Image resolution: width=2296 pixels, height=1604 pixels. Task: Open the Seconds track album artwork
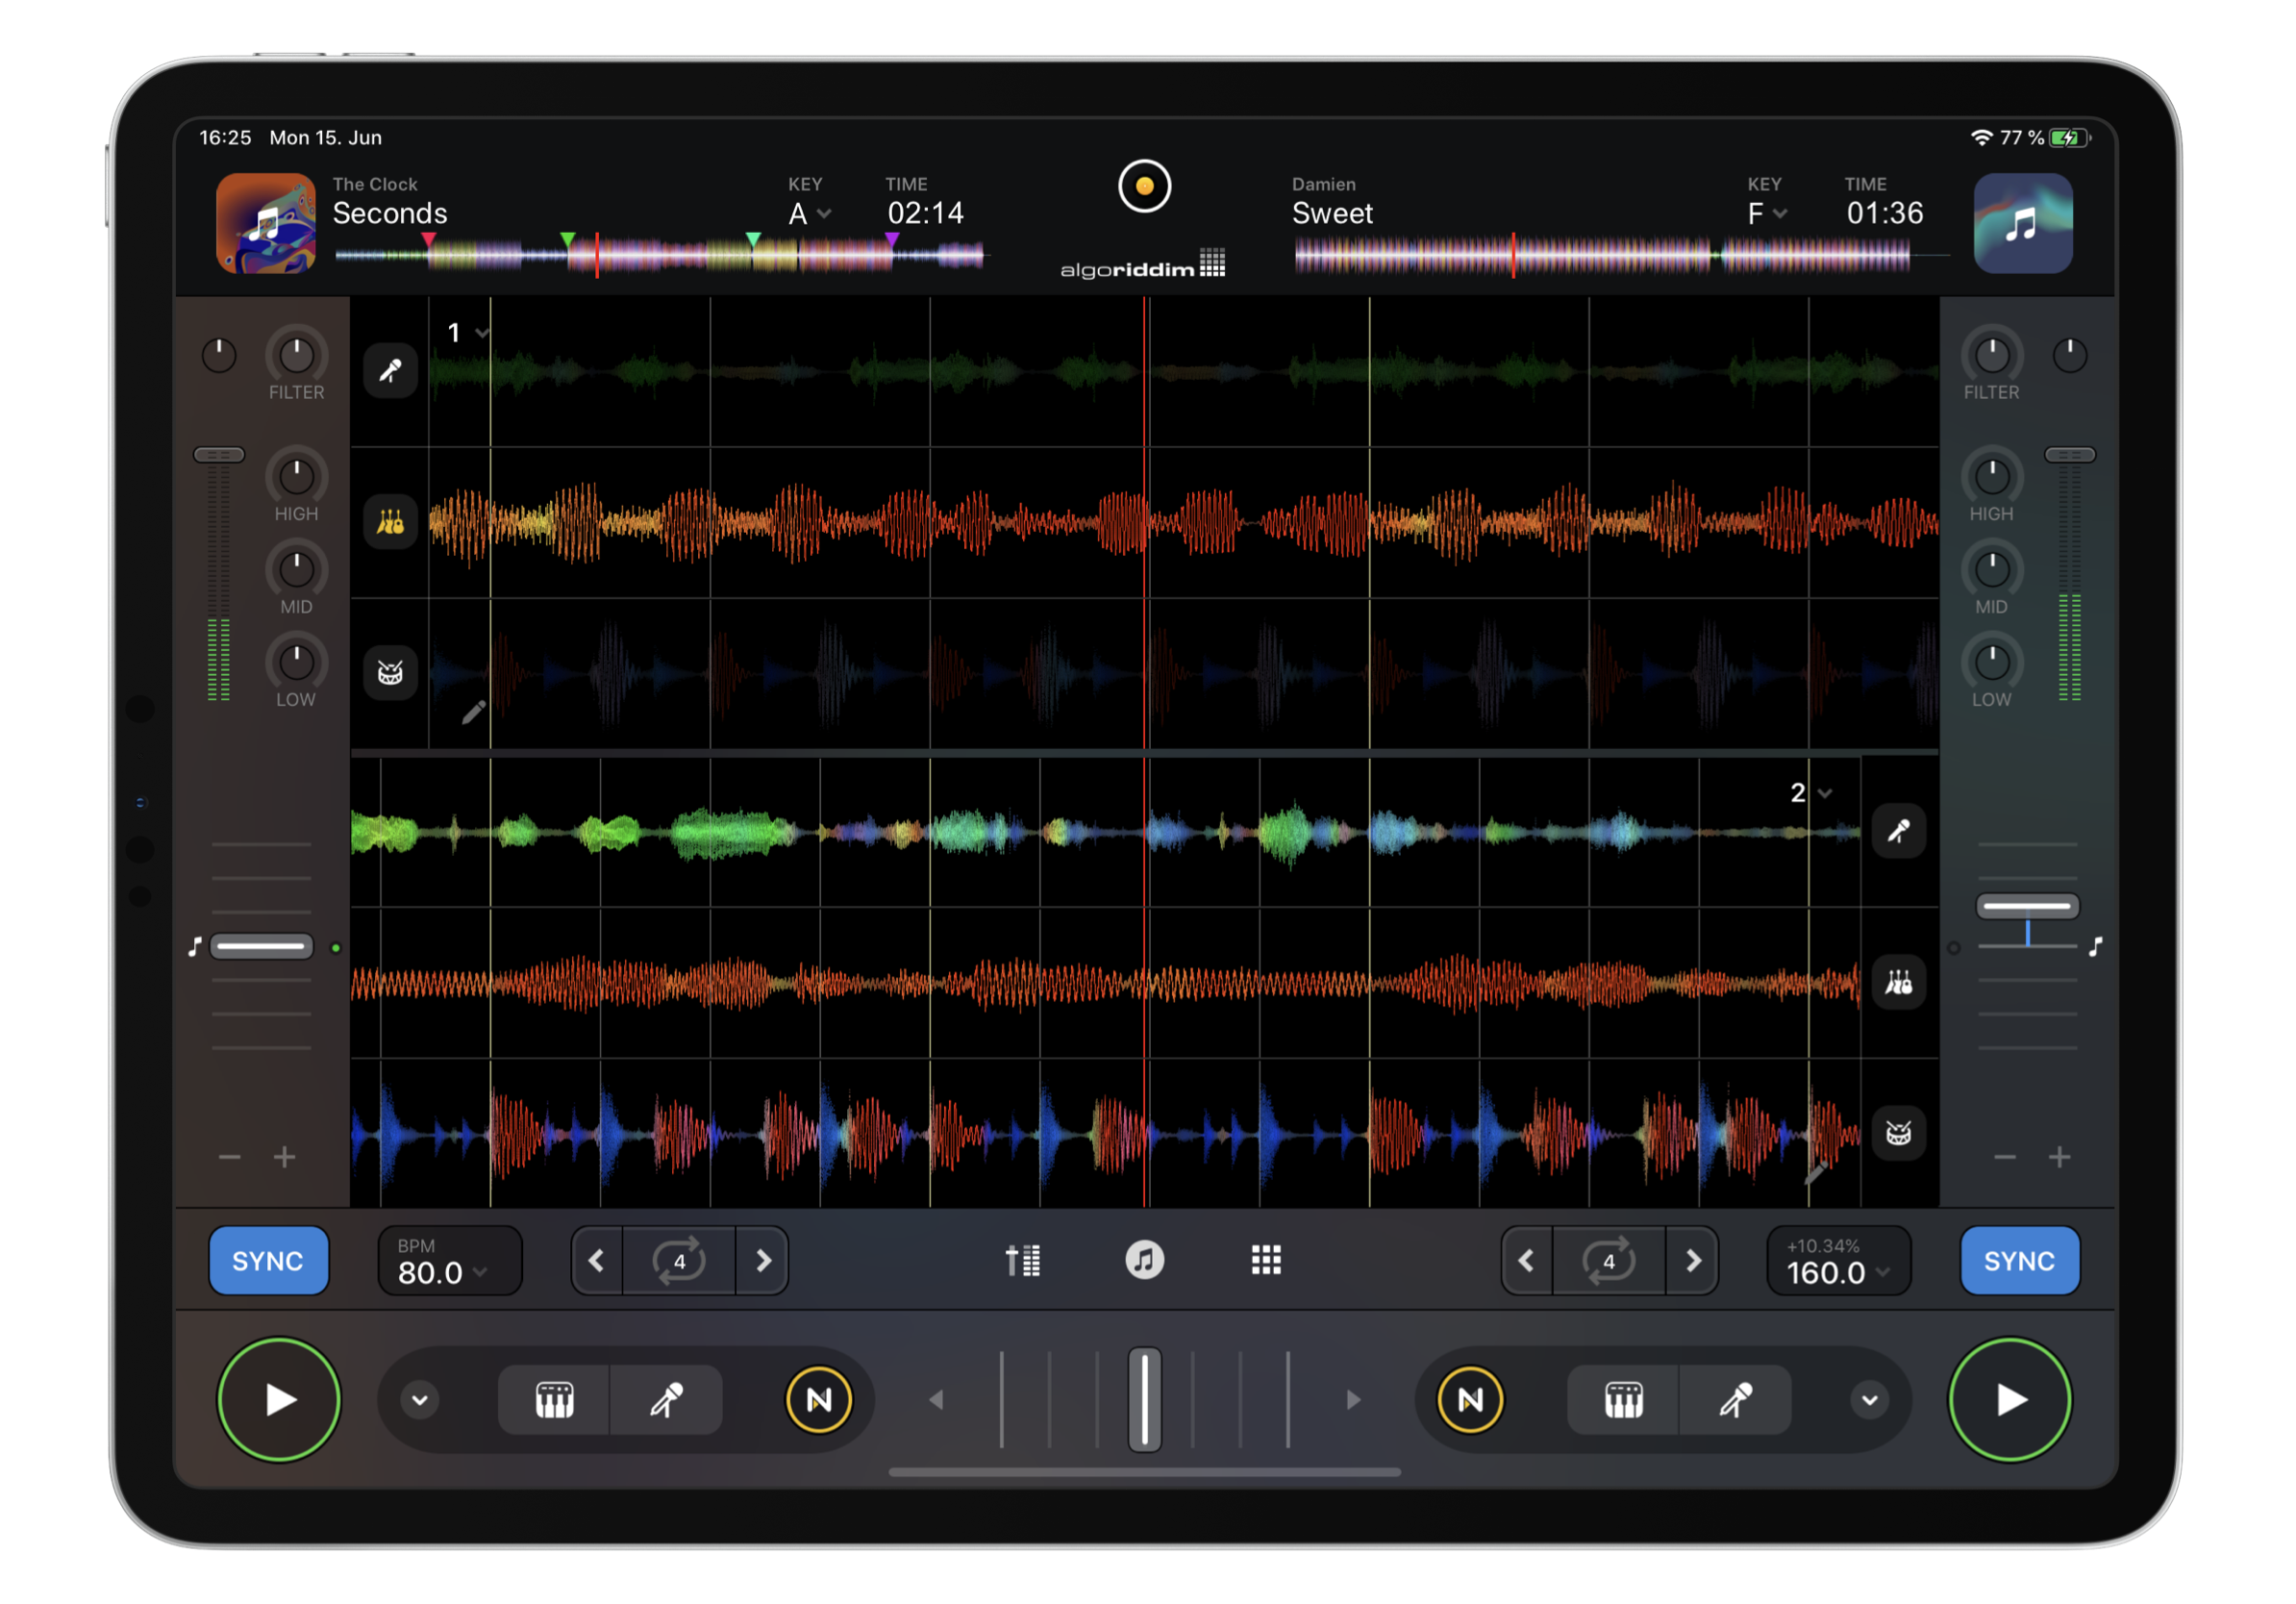point(266,223)
